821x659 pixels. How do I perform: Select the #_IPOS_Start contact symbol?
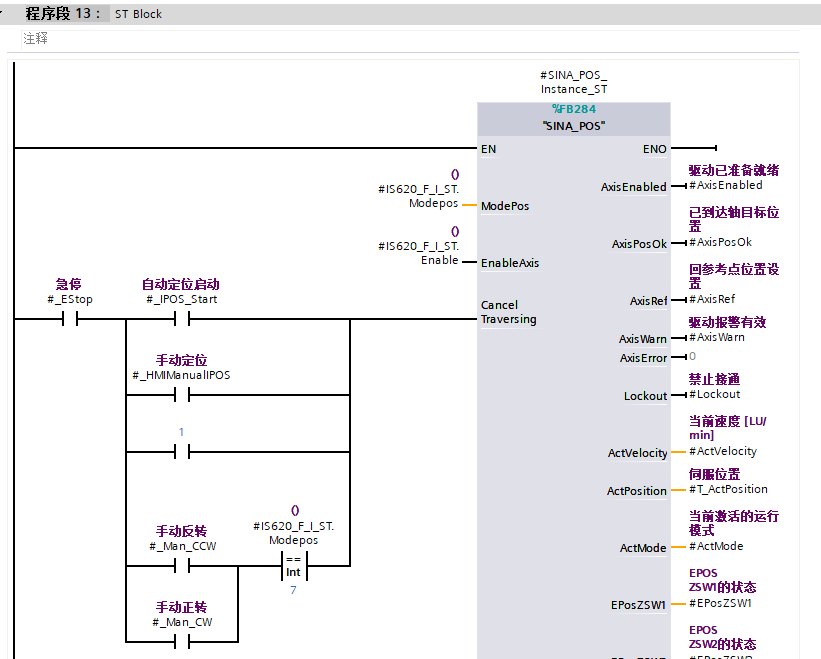coord(181,320)
